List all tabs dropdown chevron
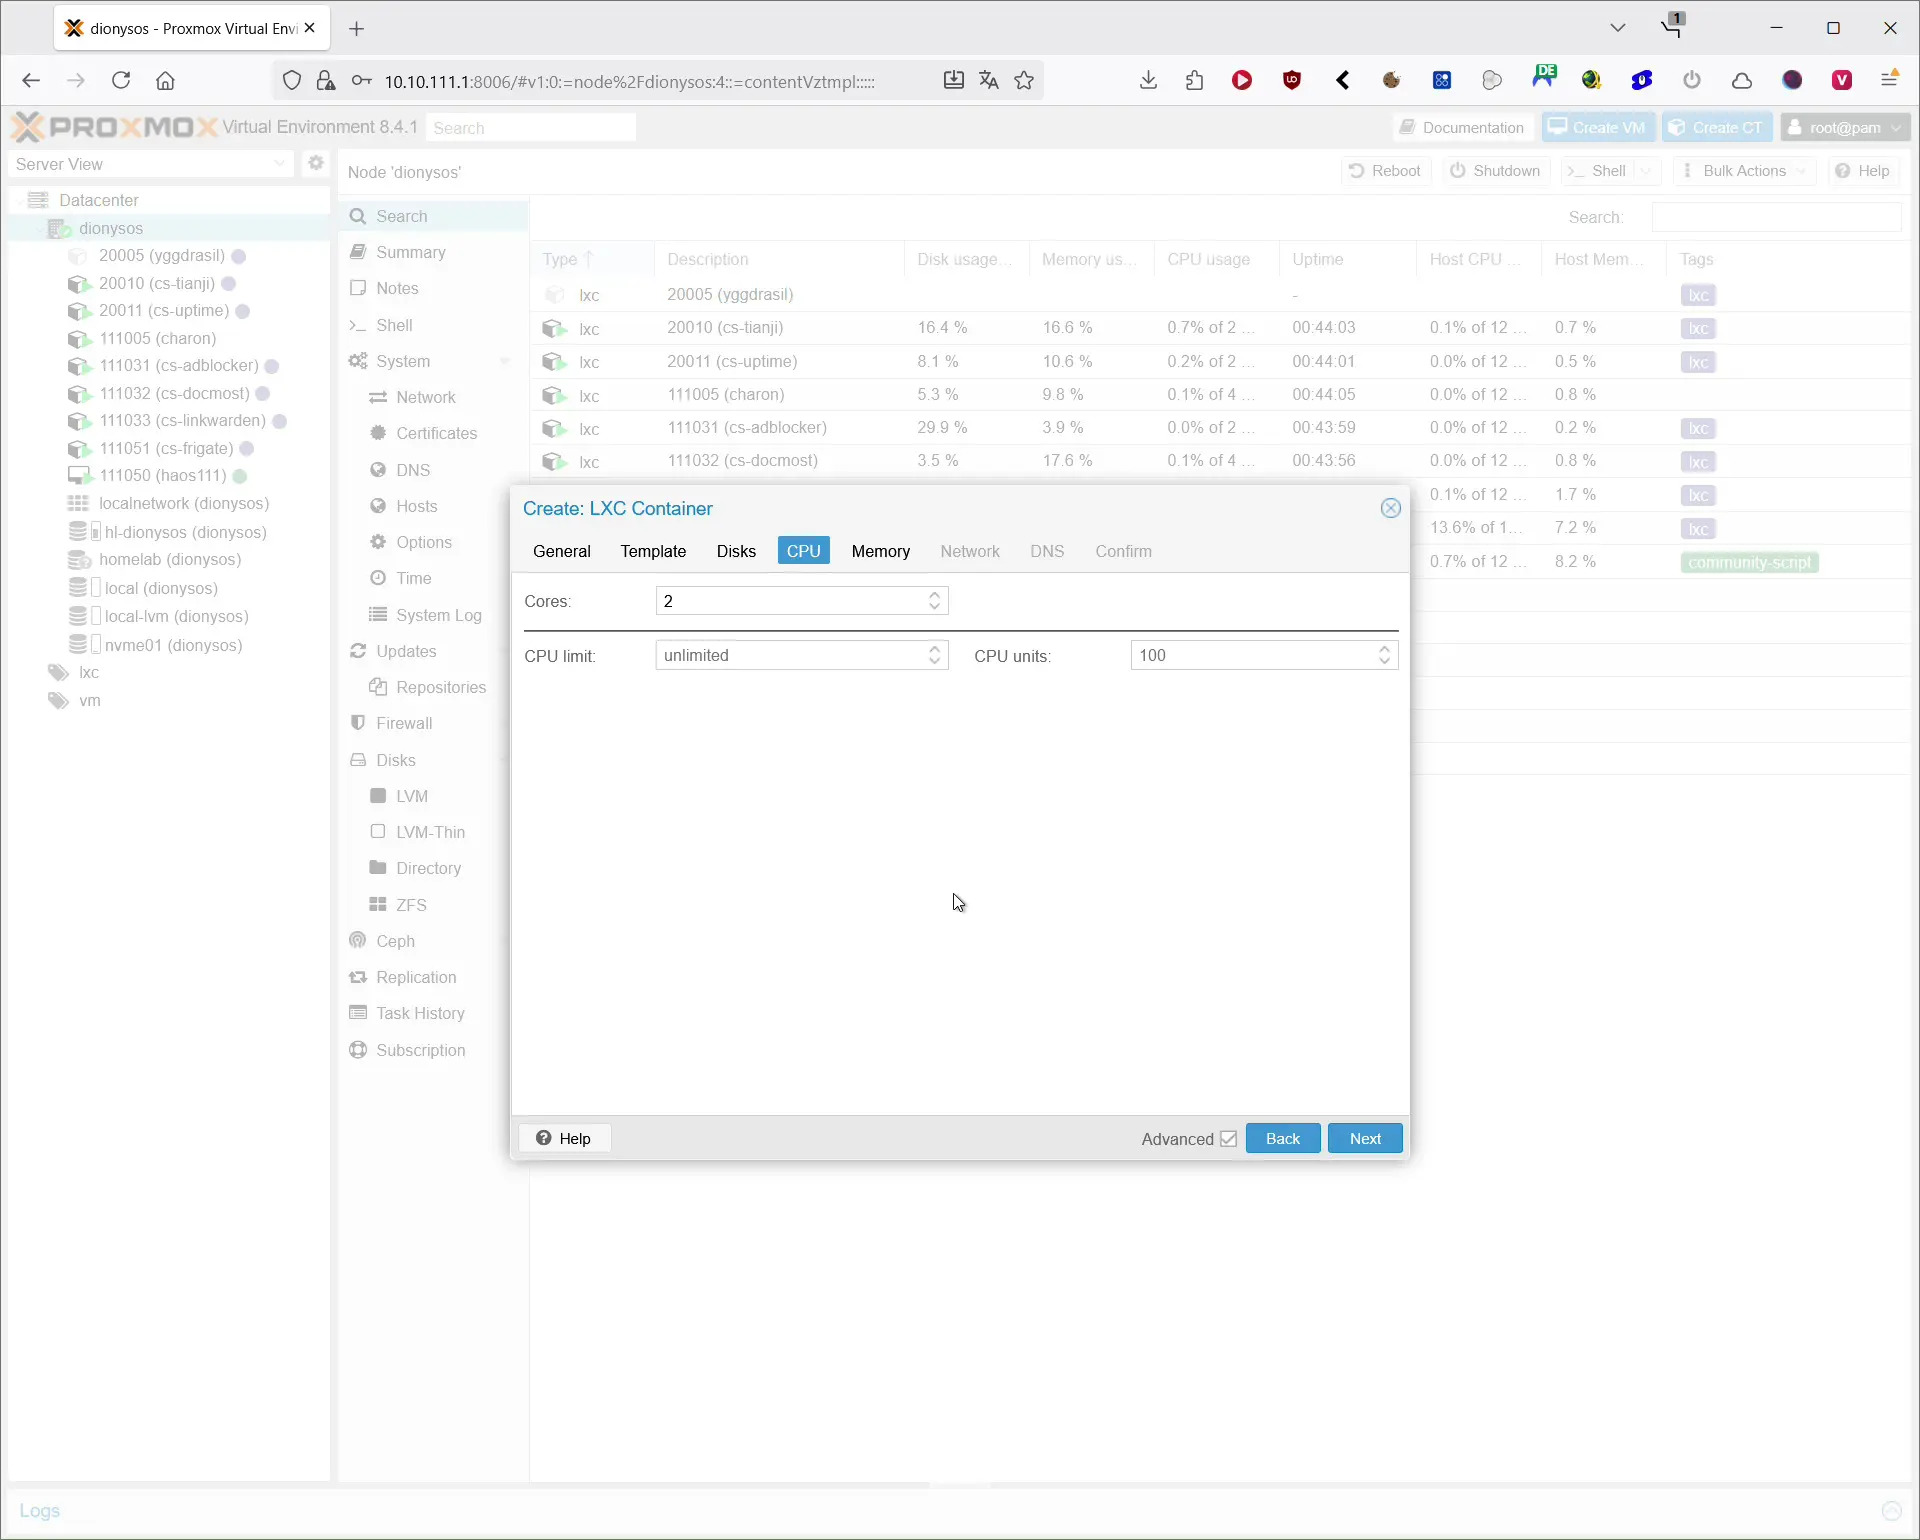 click(1617, 28)
